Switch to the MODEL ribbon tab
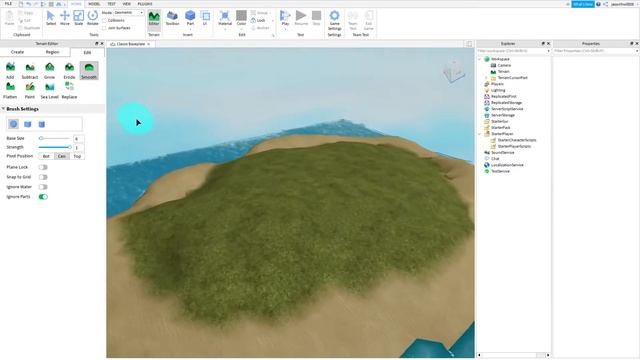 94,4
